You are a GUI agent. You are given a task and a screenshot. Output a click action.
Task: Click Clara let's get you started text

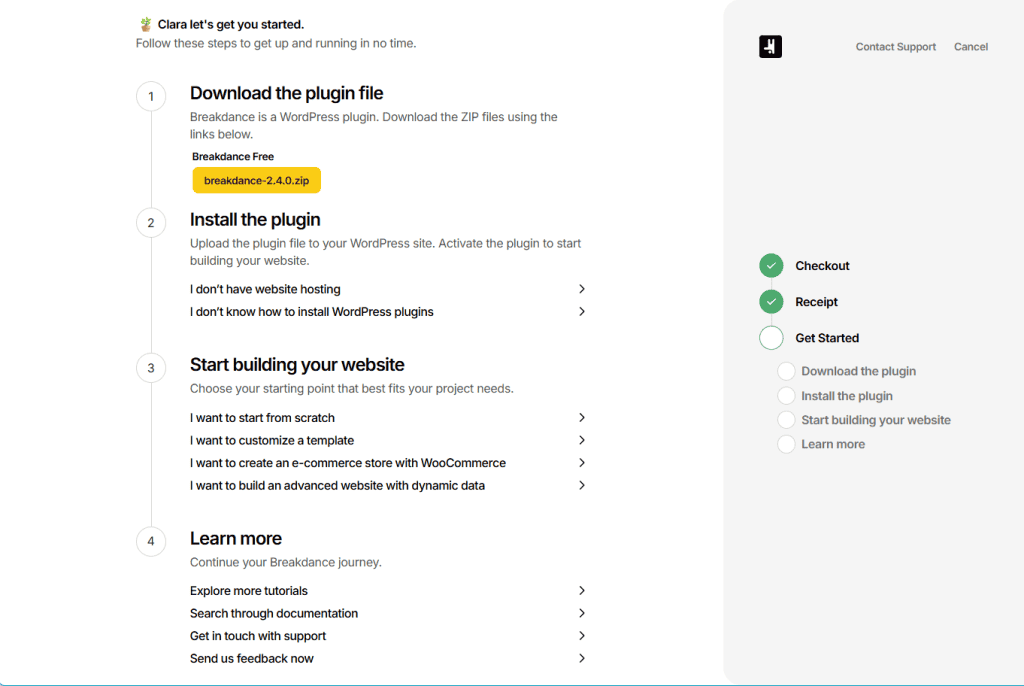tap(231, 24)
